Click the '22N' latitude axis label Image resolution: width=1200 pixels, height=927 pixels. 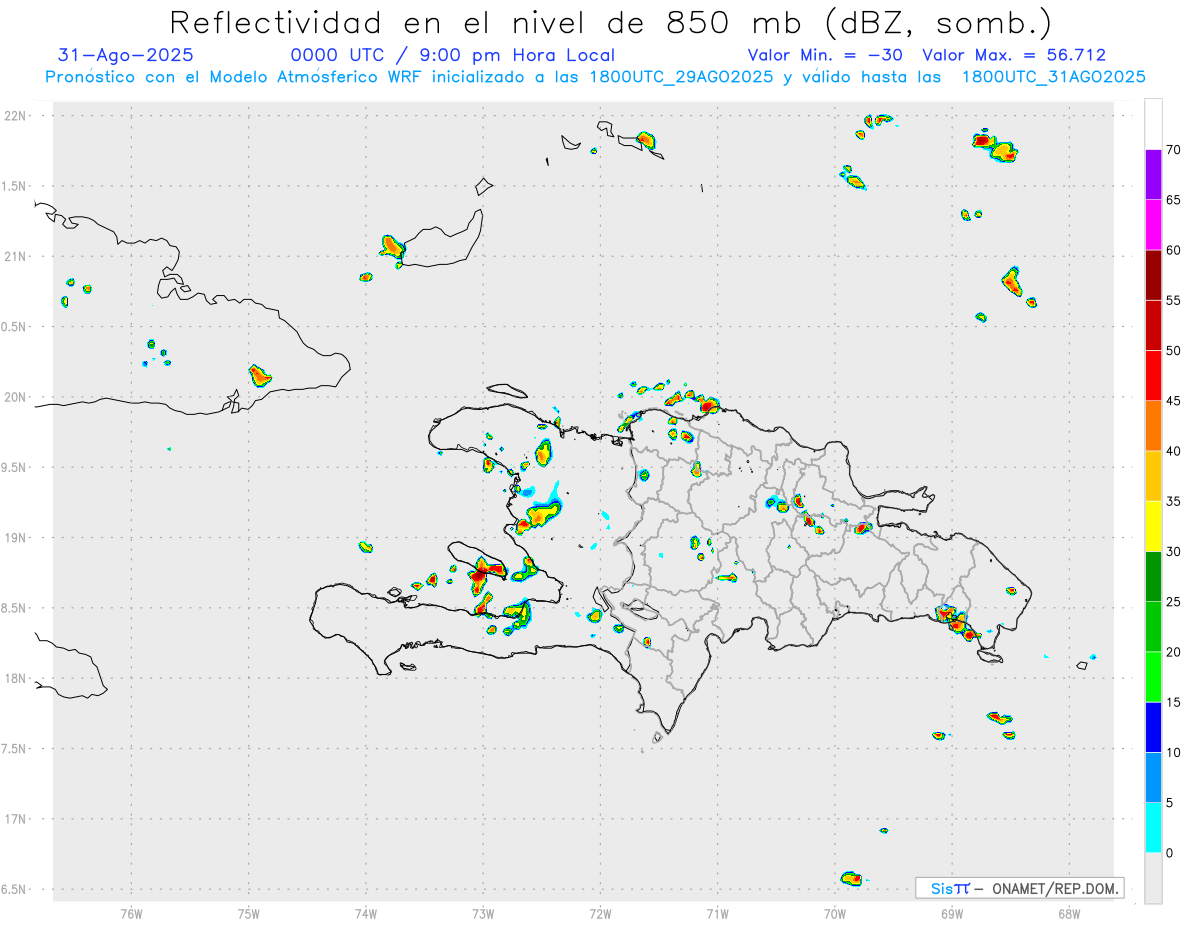click(x=17, y=115)
